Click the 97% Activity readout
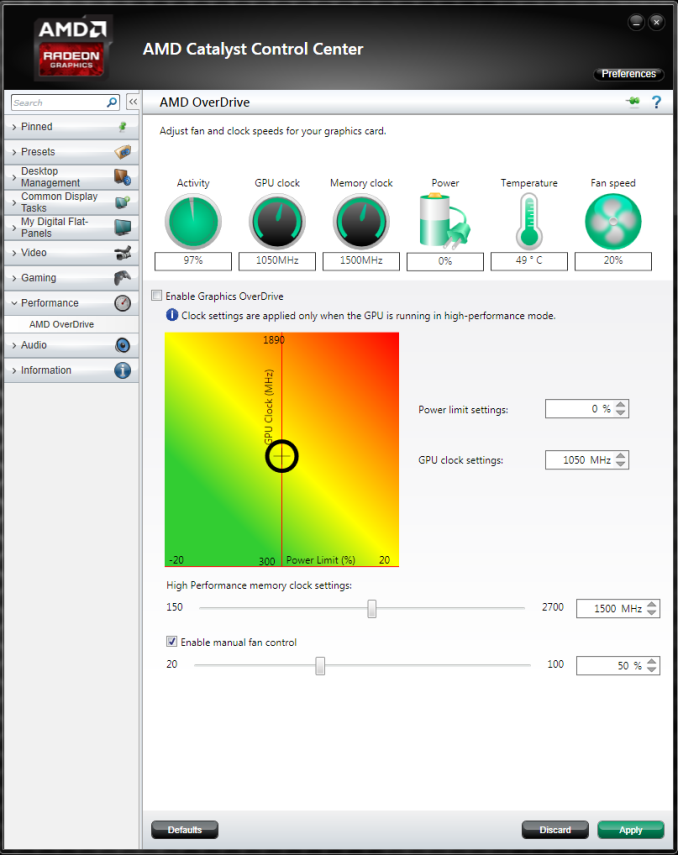 click(193, 261)
